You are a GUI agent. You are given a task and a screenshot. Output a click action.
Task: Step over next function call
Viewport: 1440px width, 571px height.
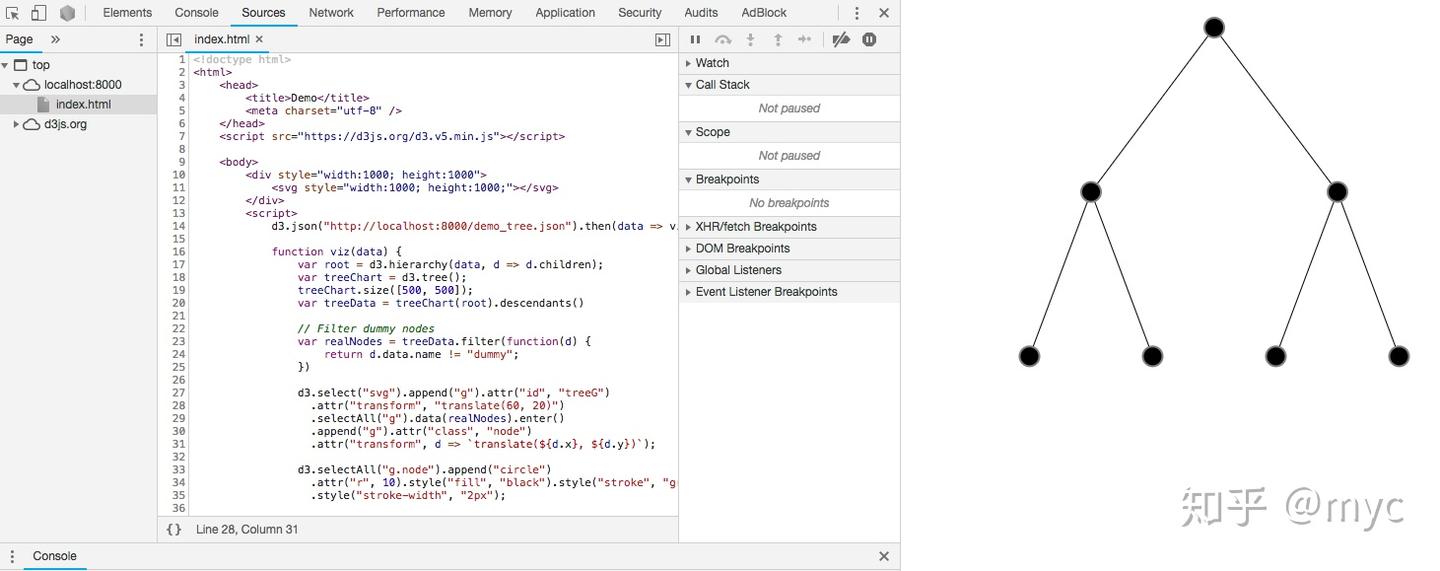723,40
